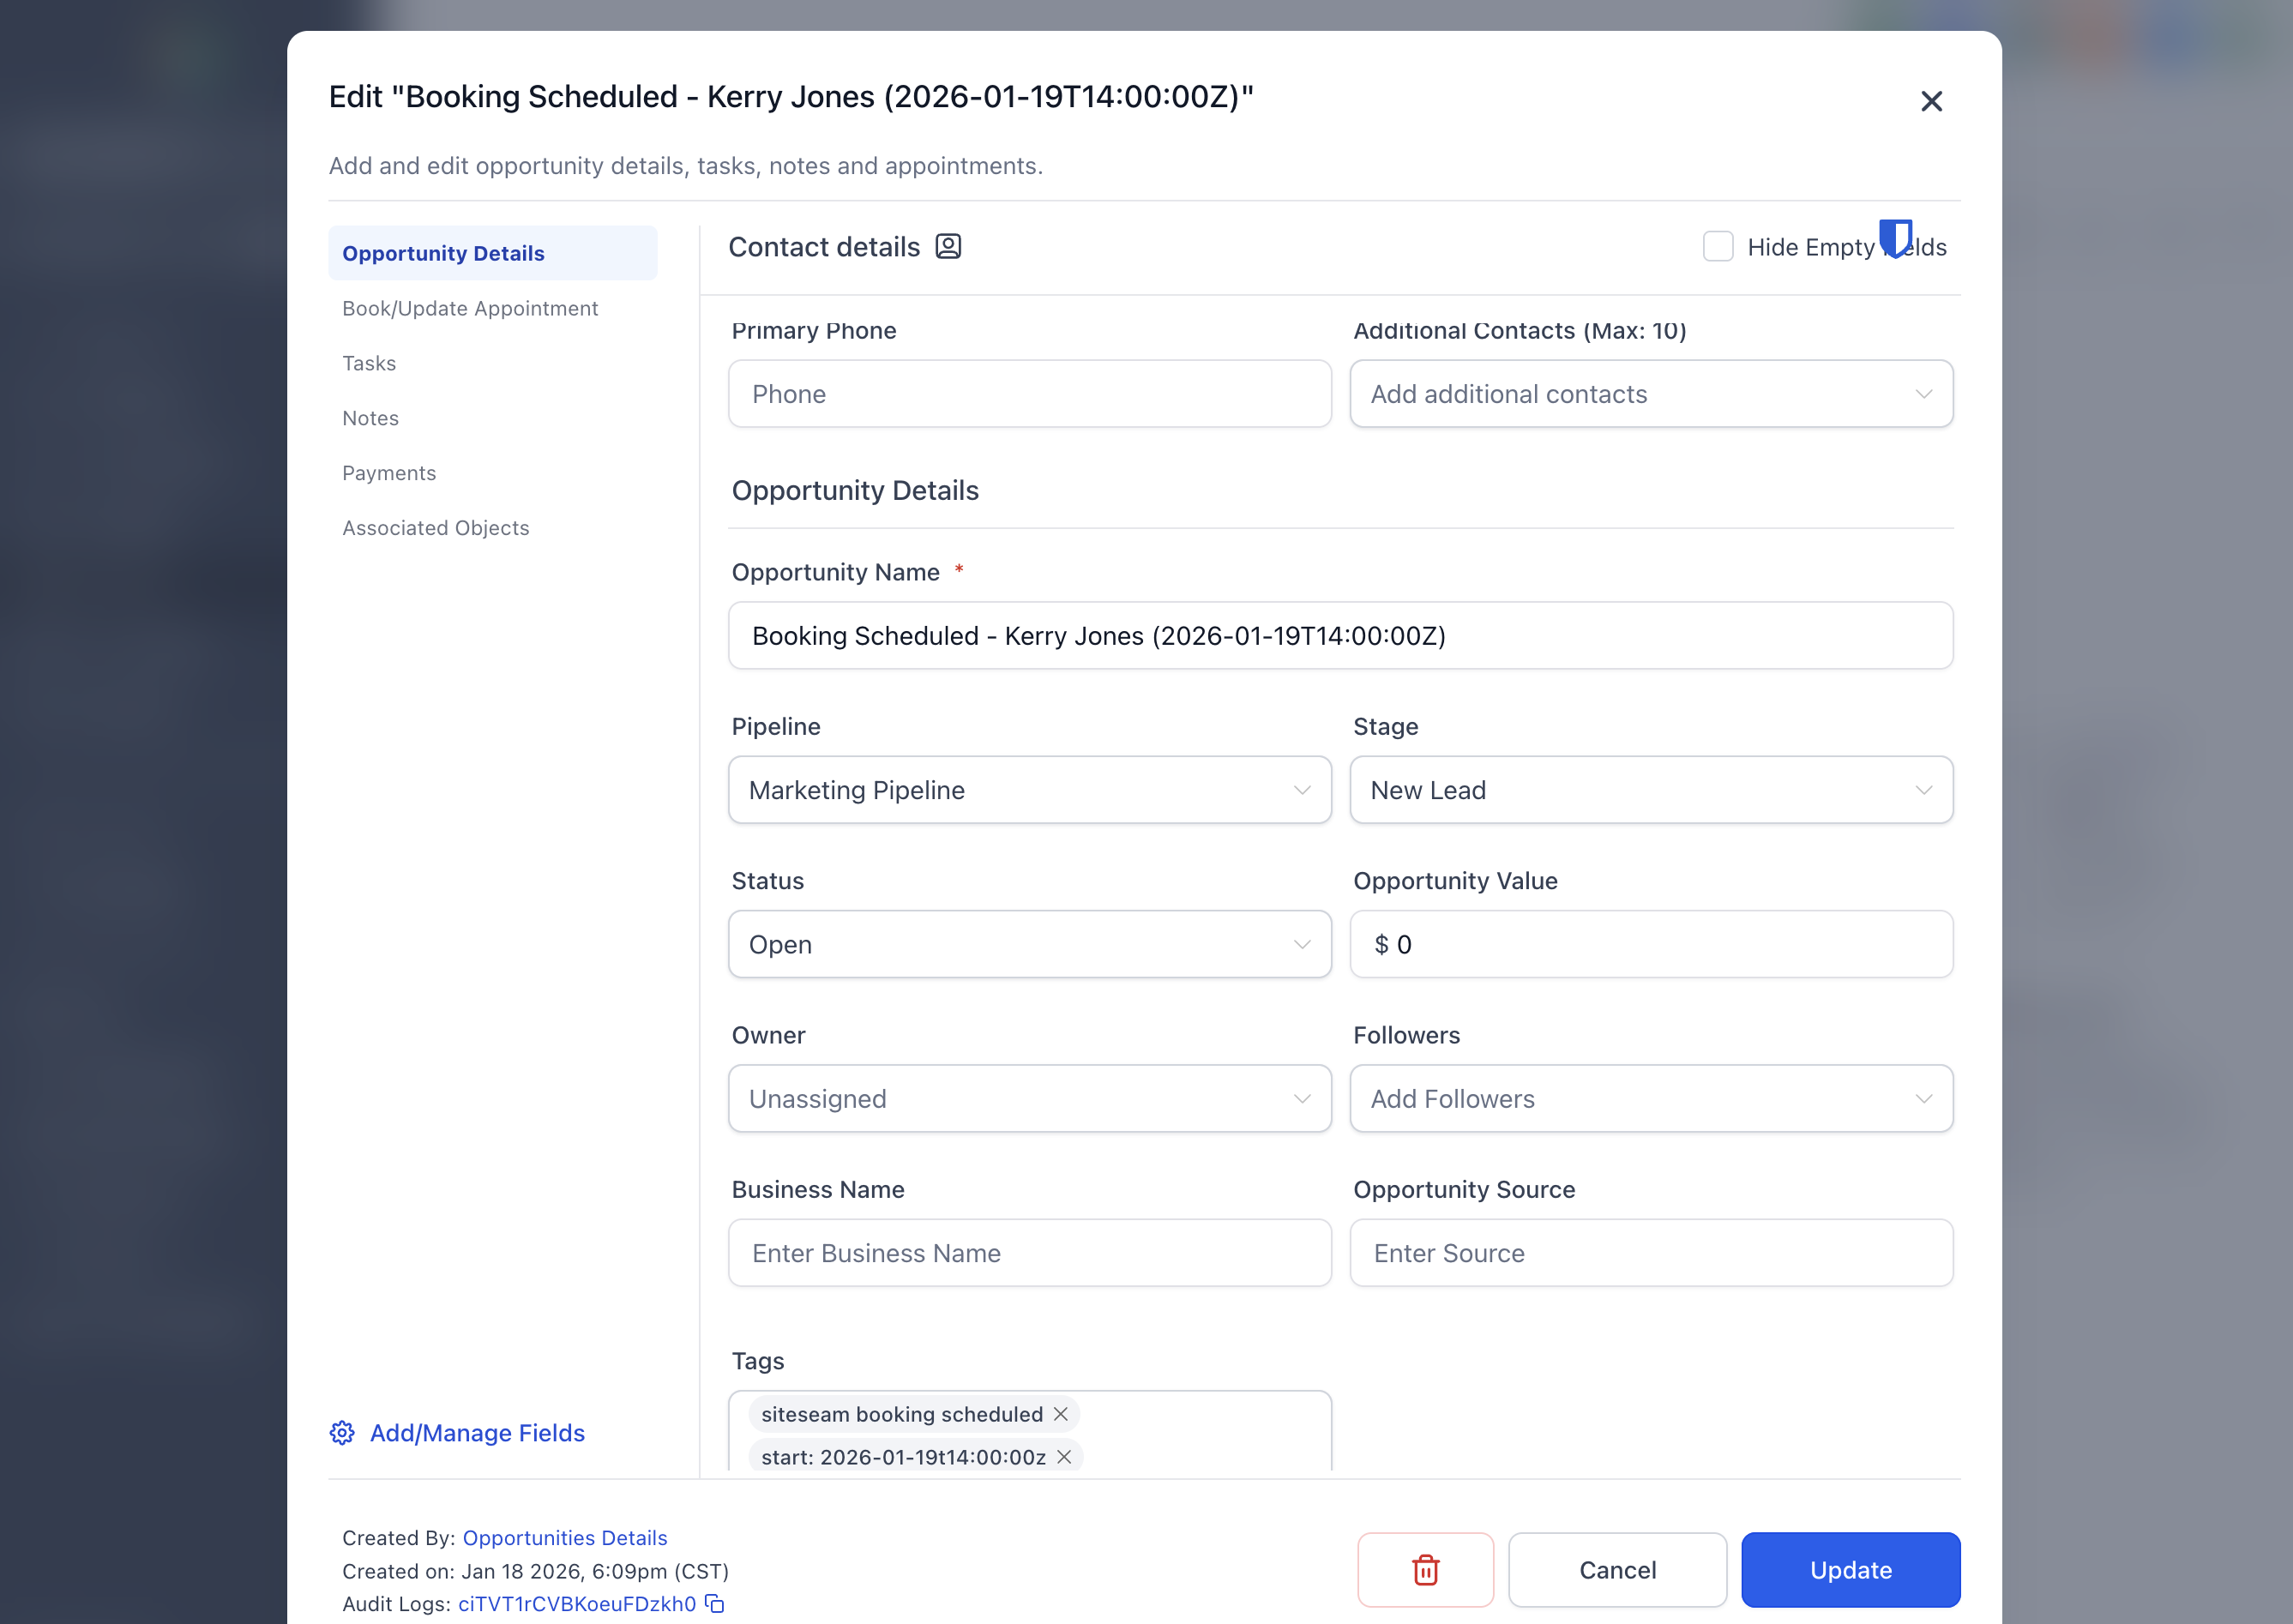Viewport: 2293px width, 1624px height.
Task: Focus the Enter Source field
Action: 1651,1252
